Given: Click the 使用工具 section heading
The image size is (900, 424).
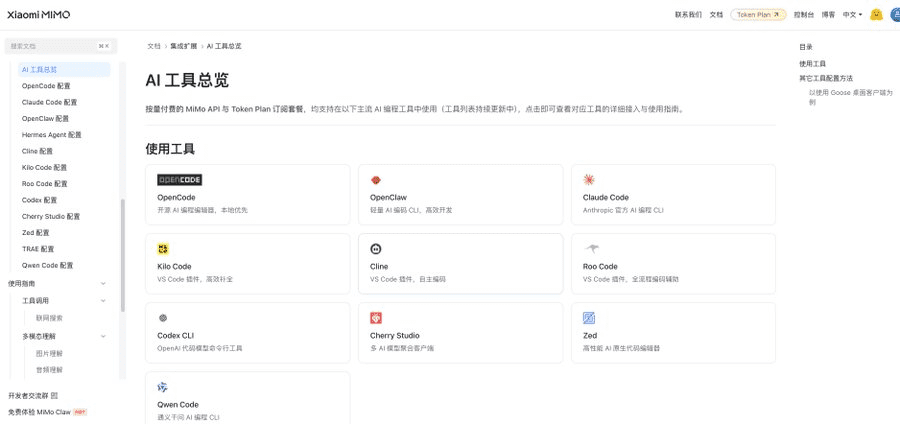Looking at the screenshot, I should (170, 150).
